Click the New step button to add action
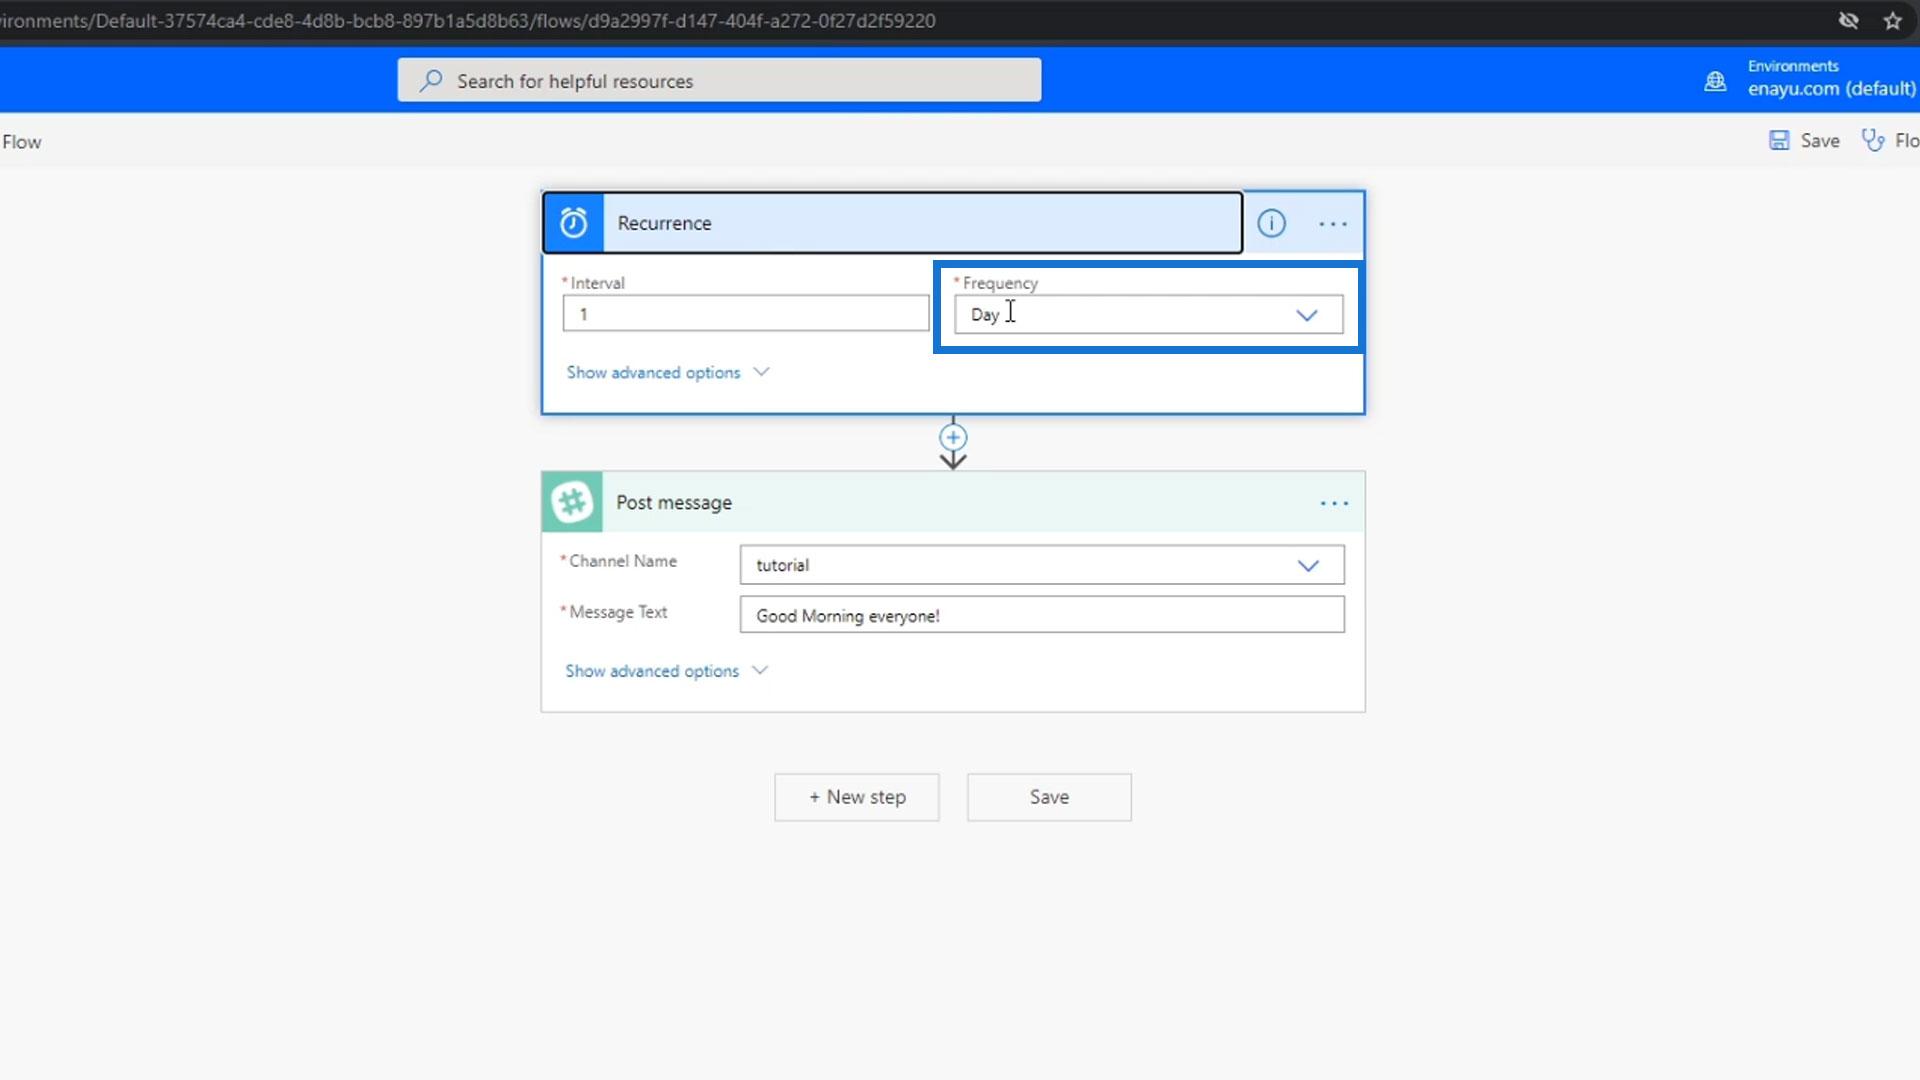This screenshot has width=1920, height=1080. point(856,796)
